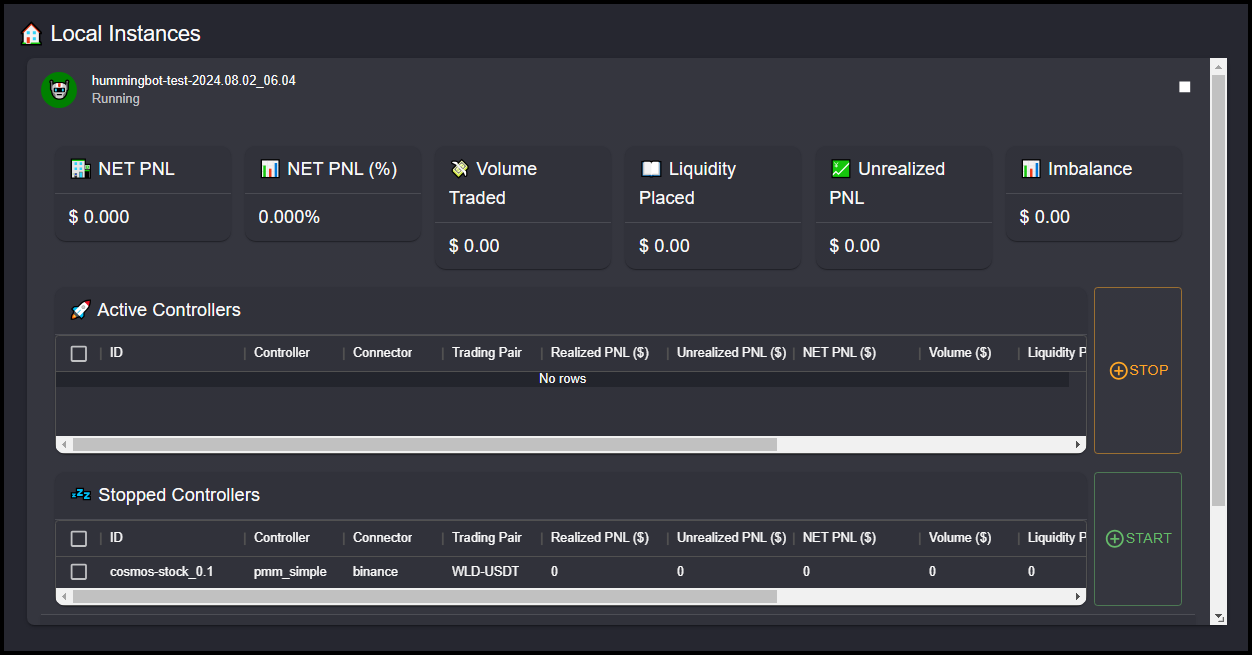Click the stop square icon for the instance
Viewport: 1252px width, 655px height.
(1185, 87)
